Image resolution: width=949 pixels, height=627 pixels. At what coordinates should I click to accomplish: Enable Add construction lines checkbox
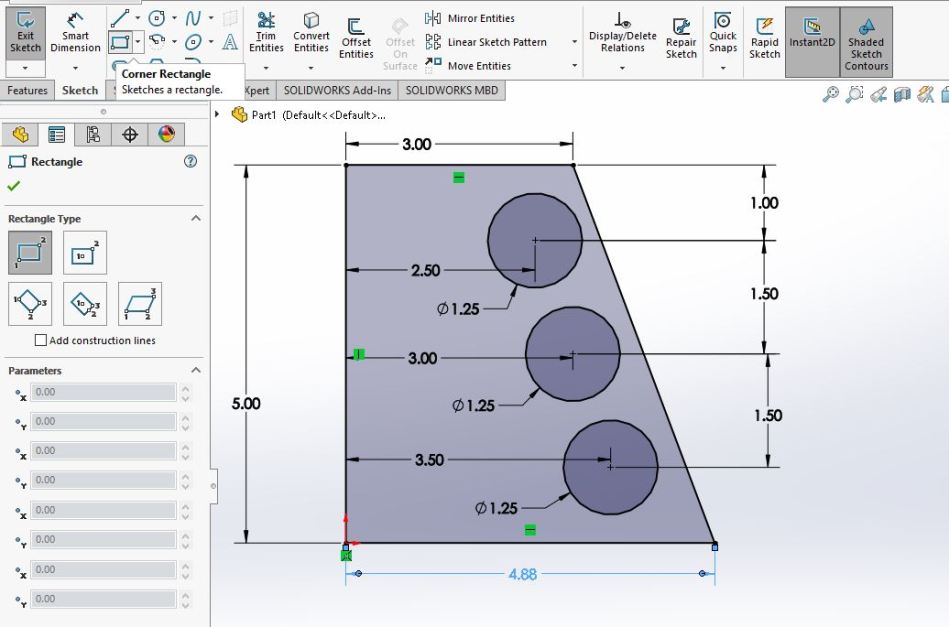click(x=41, y=340)
